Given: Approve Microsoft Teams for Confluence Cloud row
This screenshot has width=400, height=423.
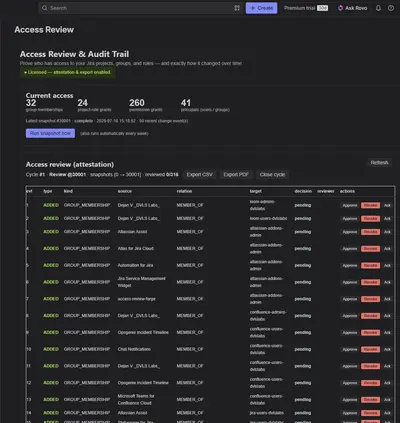Looking at the screenshot, I should pos(350,400).
